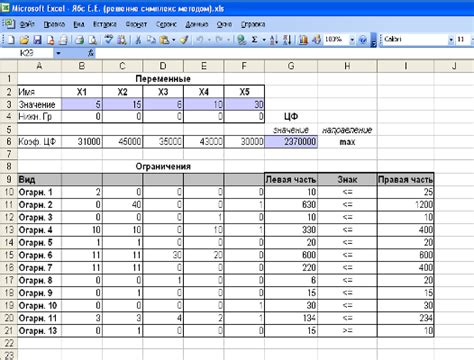This screenshot has width=474, height=360.
Task: Activate the Format Painter brush
Action: tap(184, 40)
